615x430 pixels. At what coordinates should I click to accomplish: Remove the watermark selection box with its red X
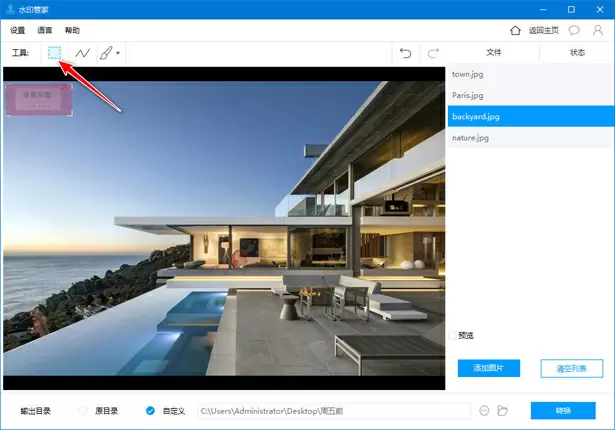pyautogui.click(x=65, y=87)
